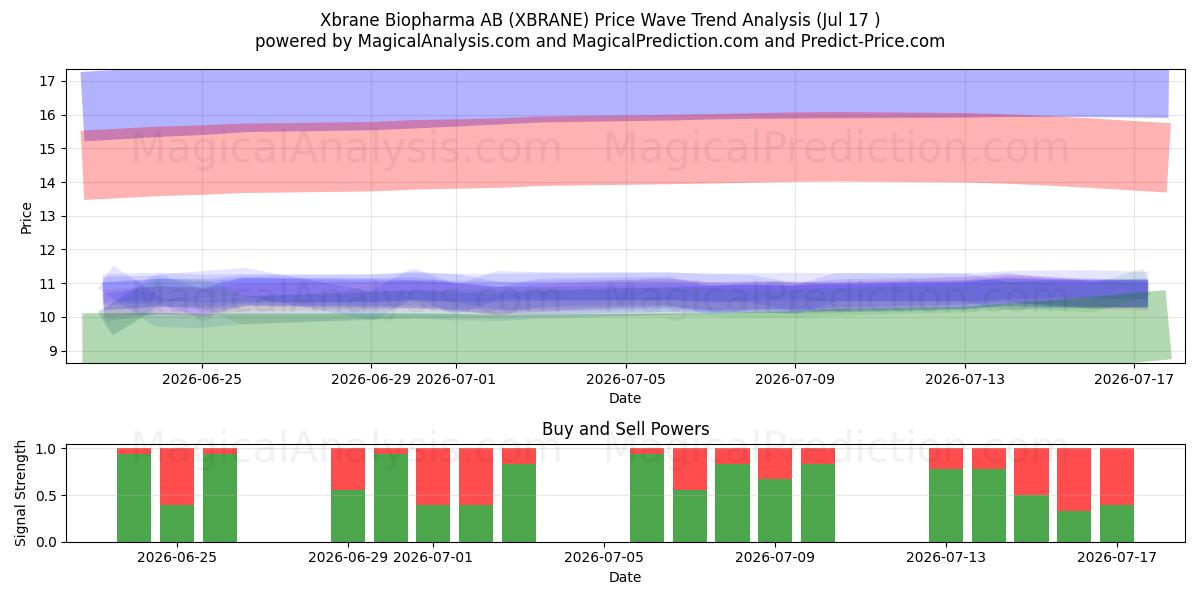Click 2026-06-25 date label under signal chart
The height and width of the screenshot is (600, 1200).
(x=177, y=558)
